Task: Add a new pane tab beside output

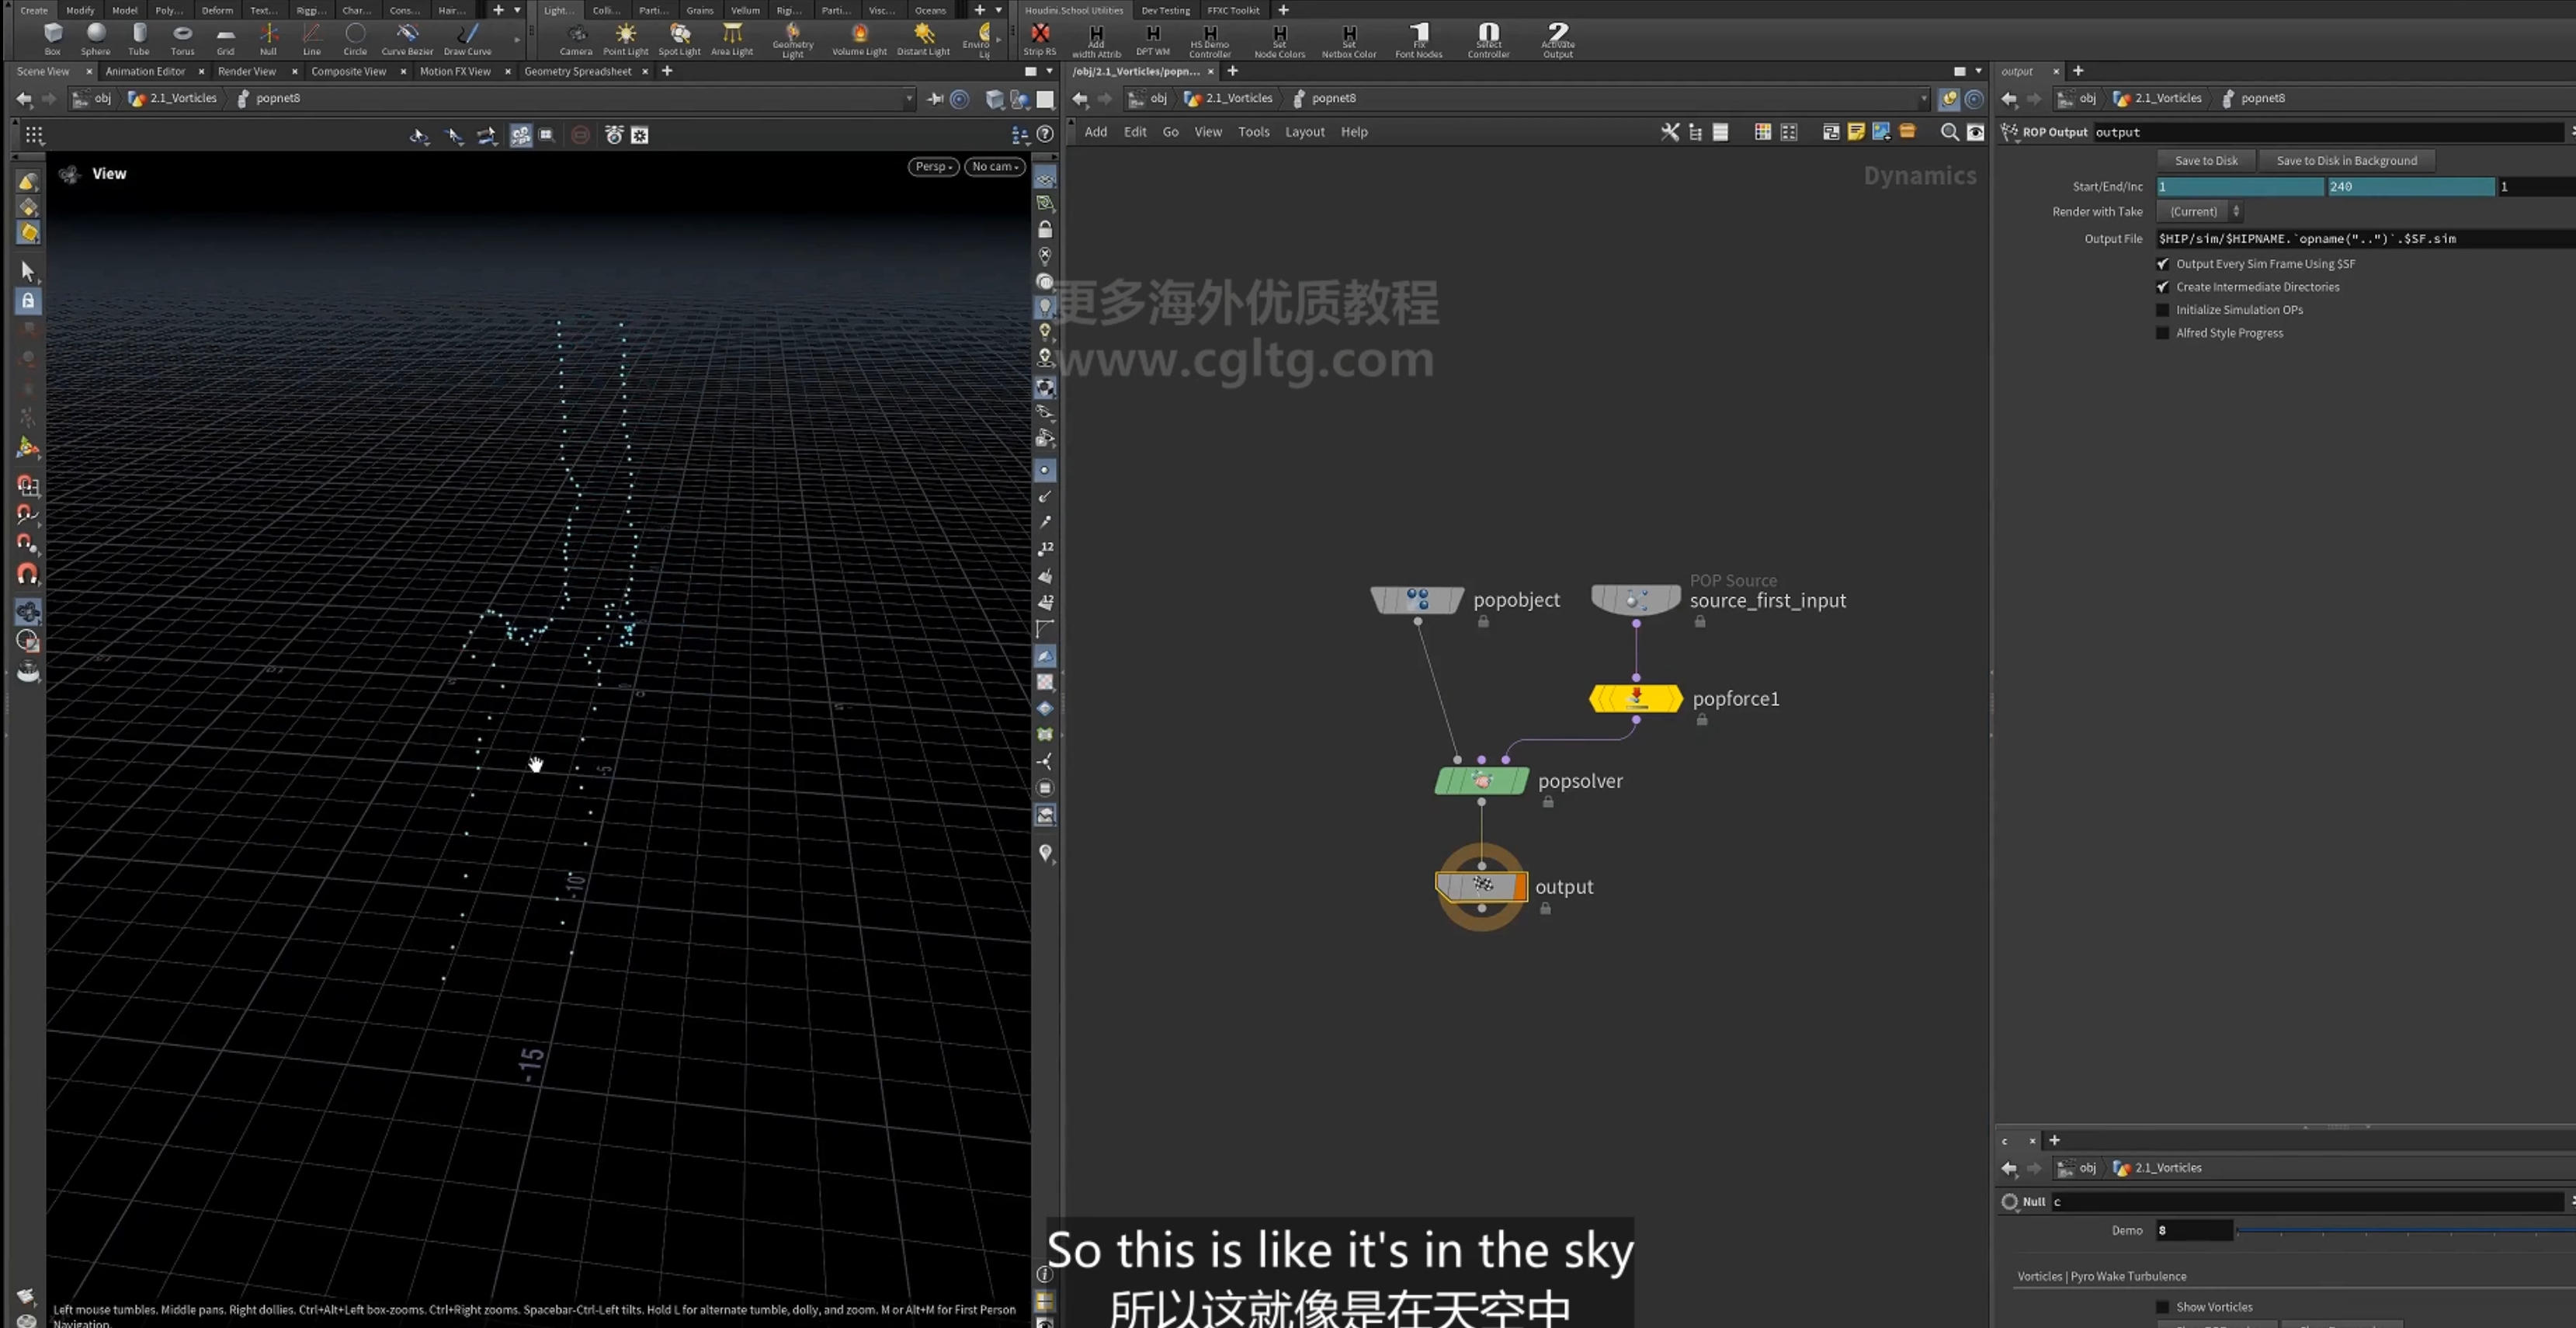Action: 2078,71
